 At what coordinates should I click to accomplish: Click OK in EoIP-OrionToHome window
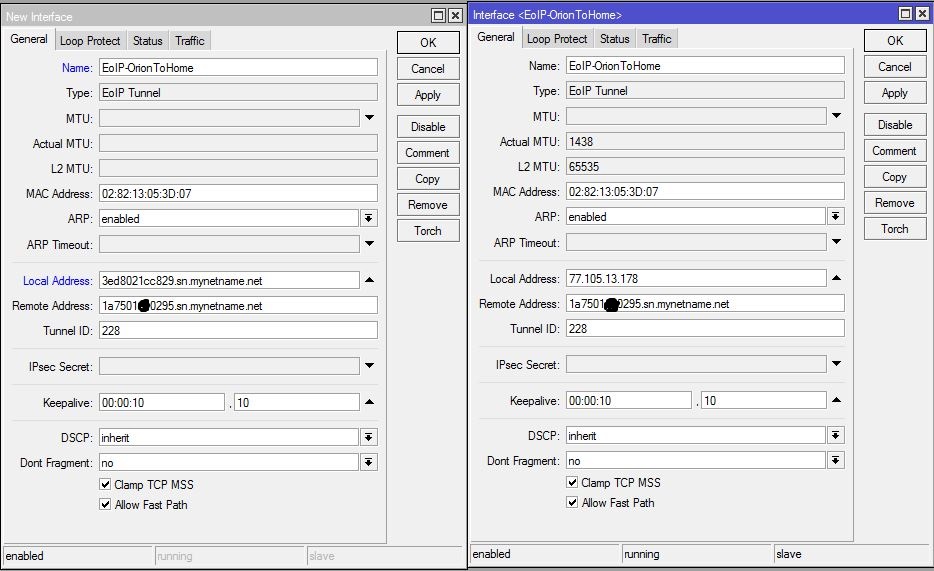coord(895,41)
